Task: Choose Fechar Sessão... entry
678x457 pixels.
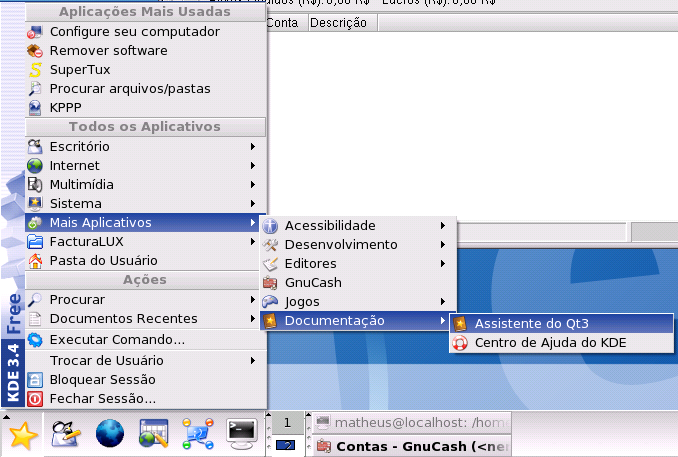Action: [x=145, y=399]
